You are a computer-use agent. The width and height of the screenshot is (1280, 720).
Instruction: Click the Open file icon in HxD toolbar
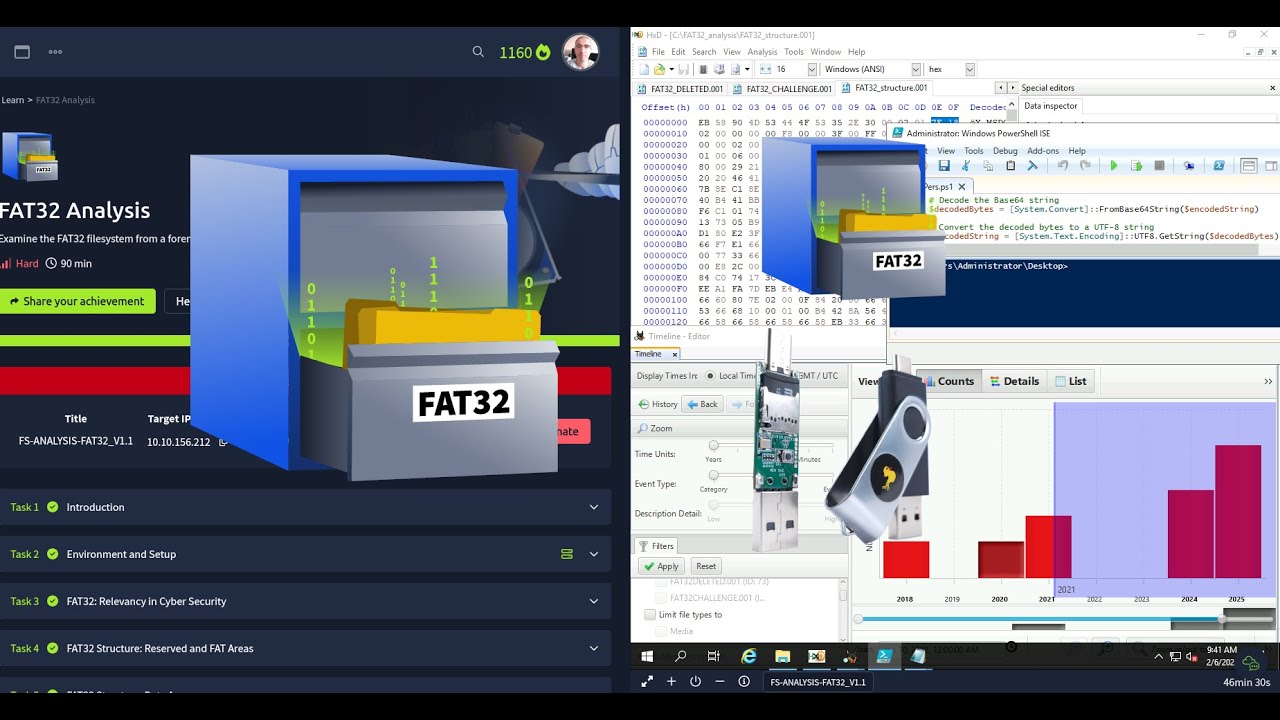660,69
